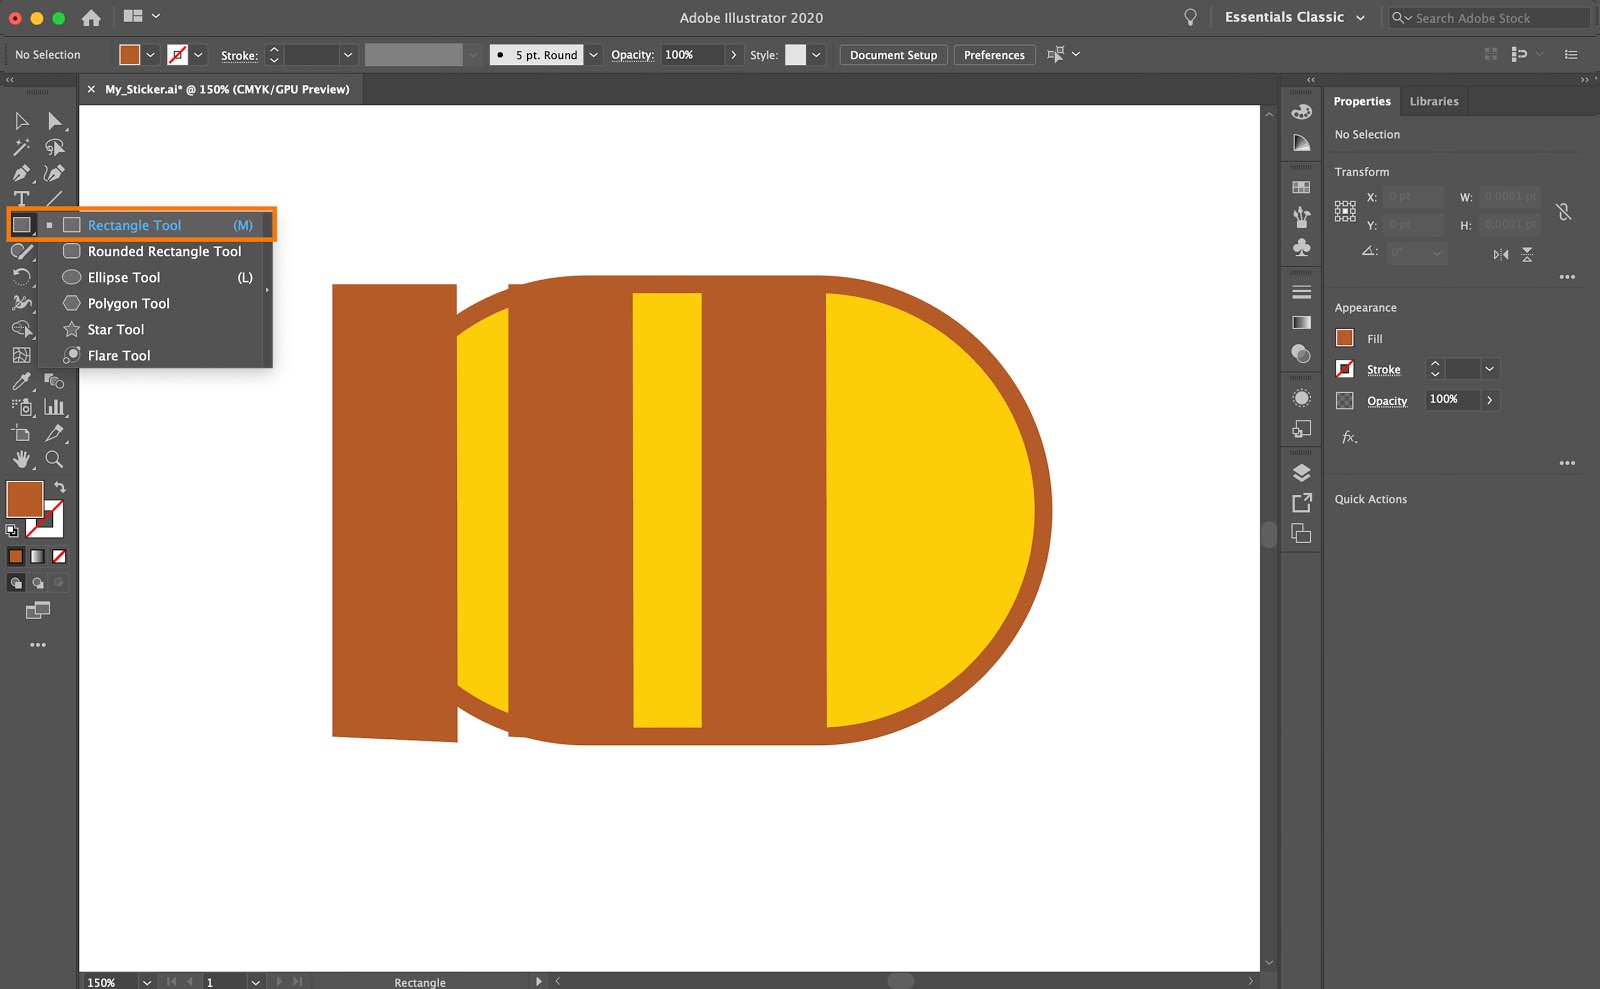Choose the Ellipse Tool from the flyout menu
The height and width of the screenshot is (989, 1600).
(124, 277)
